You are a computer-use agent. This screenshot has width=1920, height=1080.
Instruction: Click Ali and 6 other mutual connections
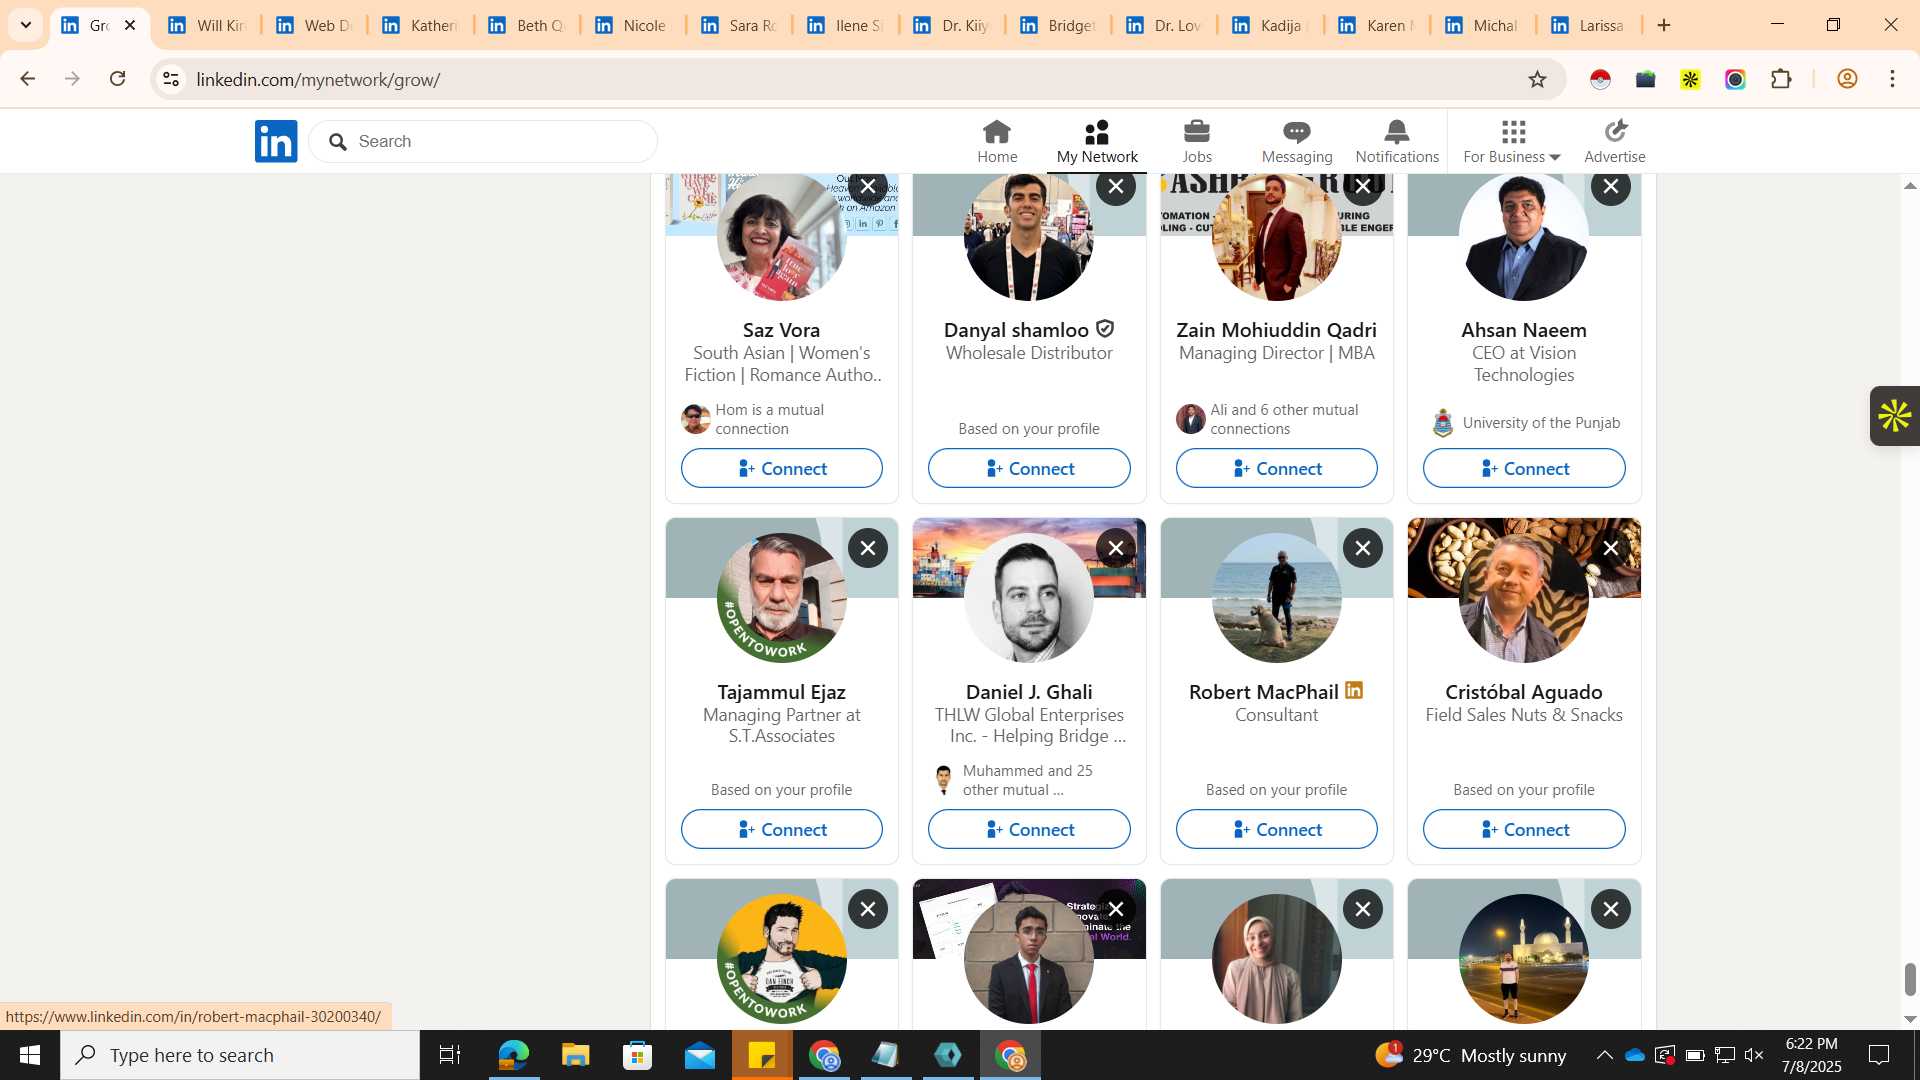(x=1284, y=419)
